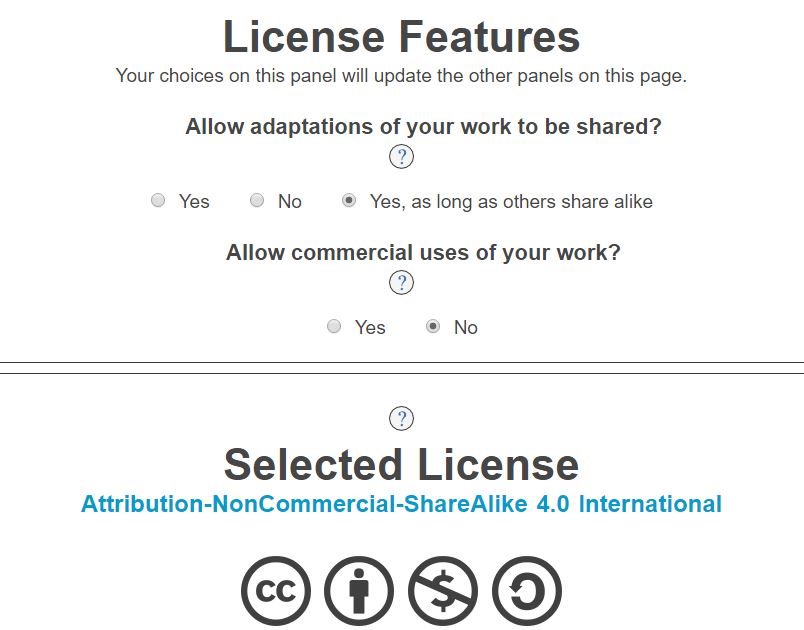This screenshot has width=804, height=630.
Task: Click the Attribution person icon
Action: coord(359,591)
